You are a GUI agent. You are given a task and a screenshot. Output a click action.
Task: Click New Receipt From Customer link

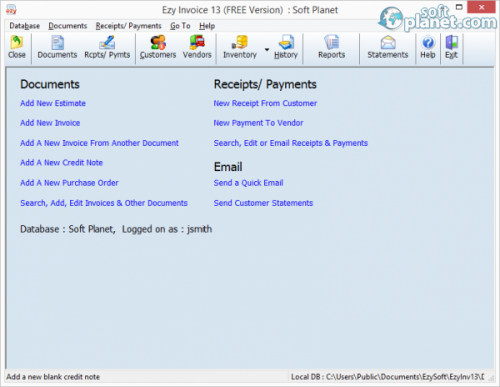(x=265, y=103)
